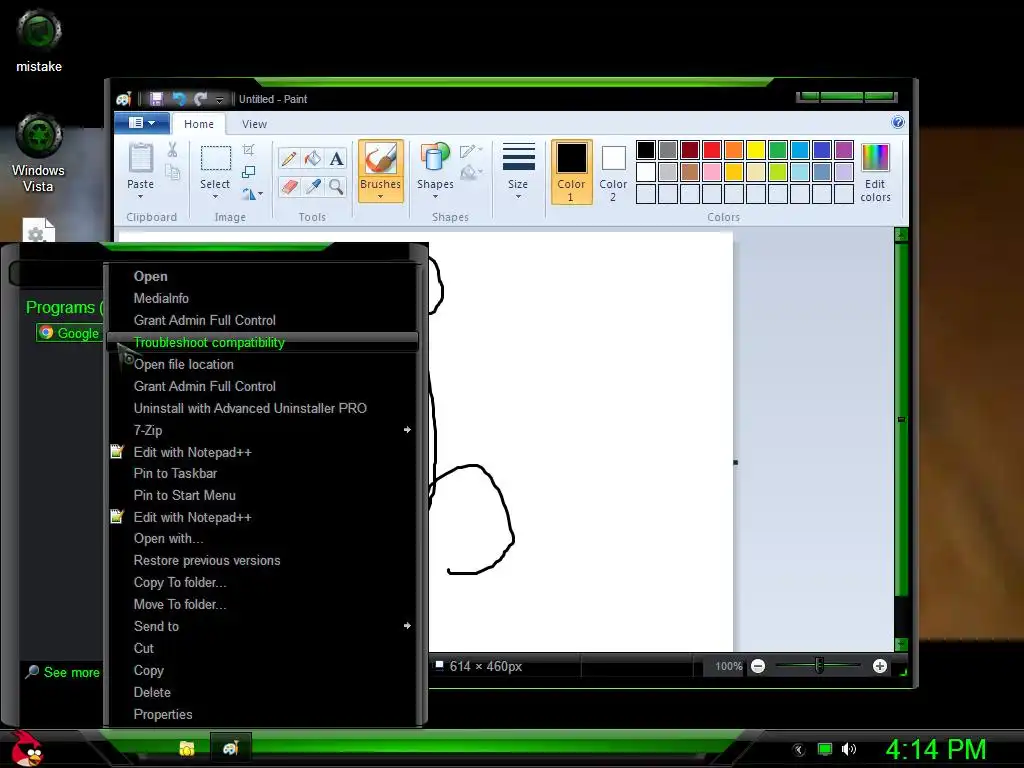Choose Delete in context menu
This screenshot has height=768, width=1024.
(x=262, y=692)
